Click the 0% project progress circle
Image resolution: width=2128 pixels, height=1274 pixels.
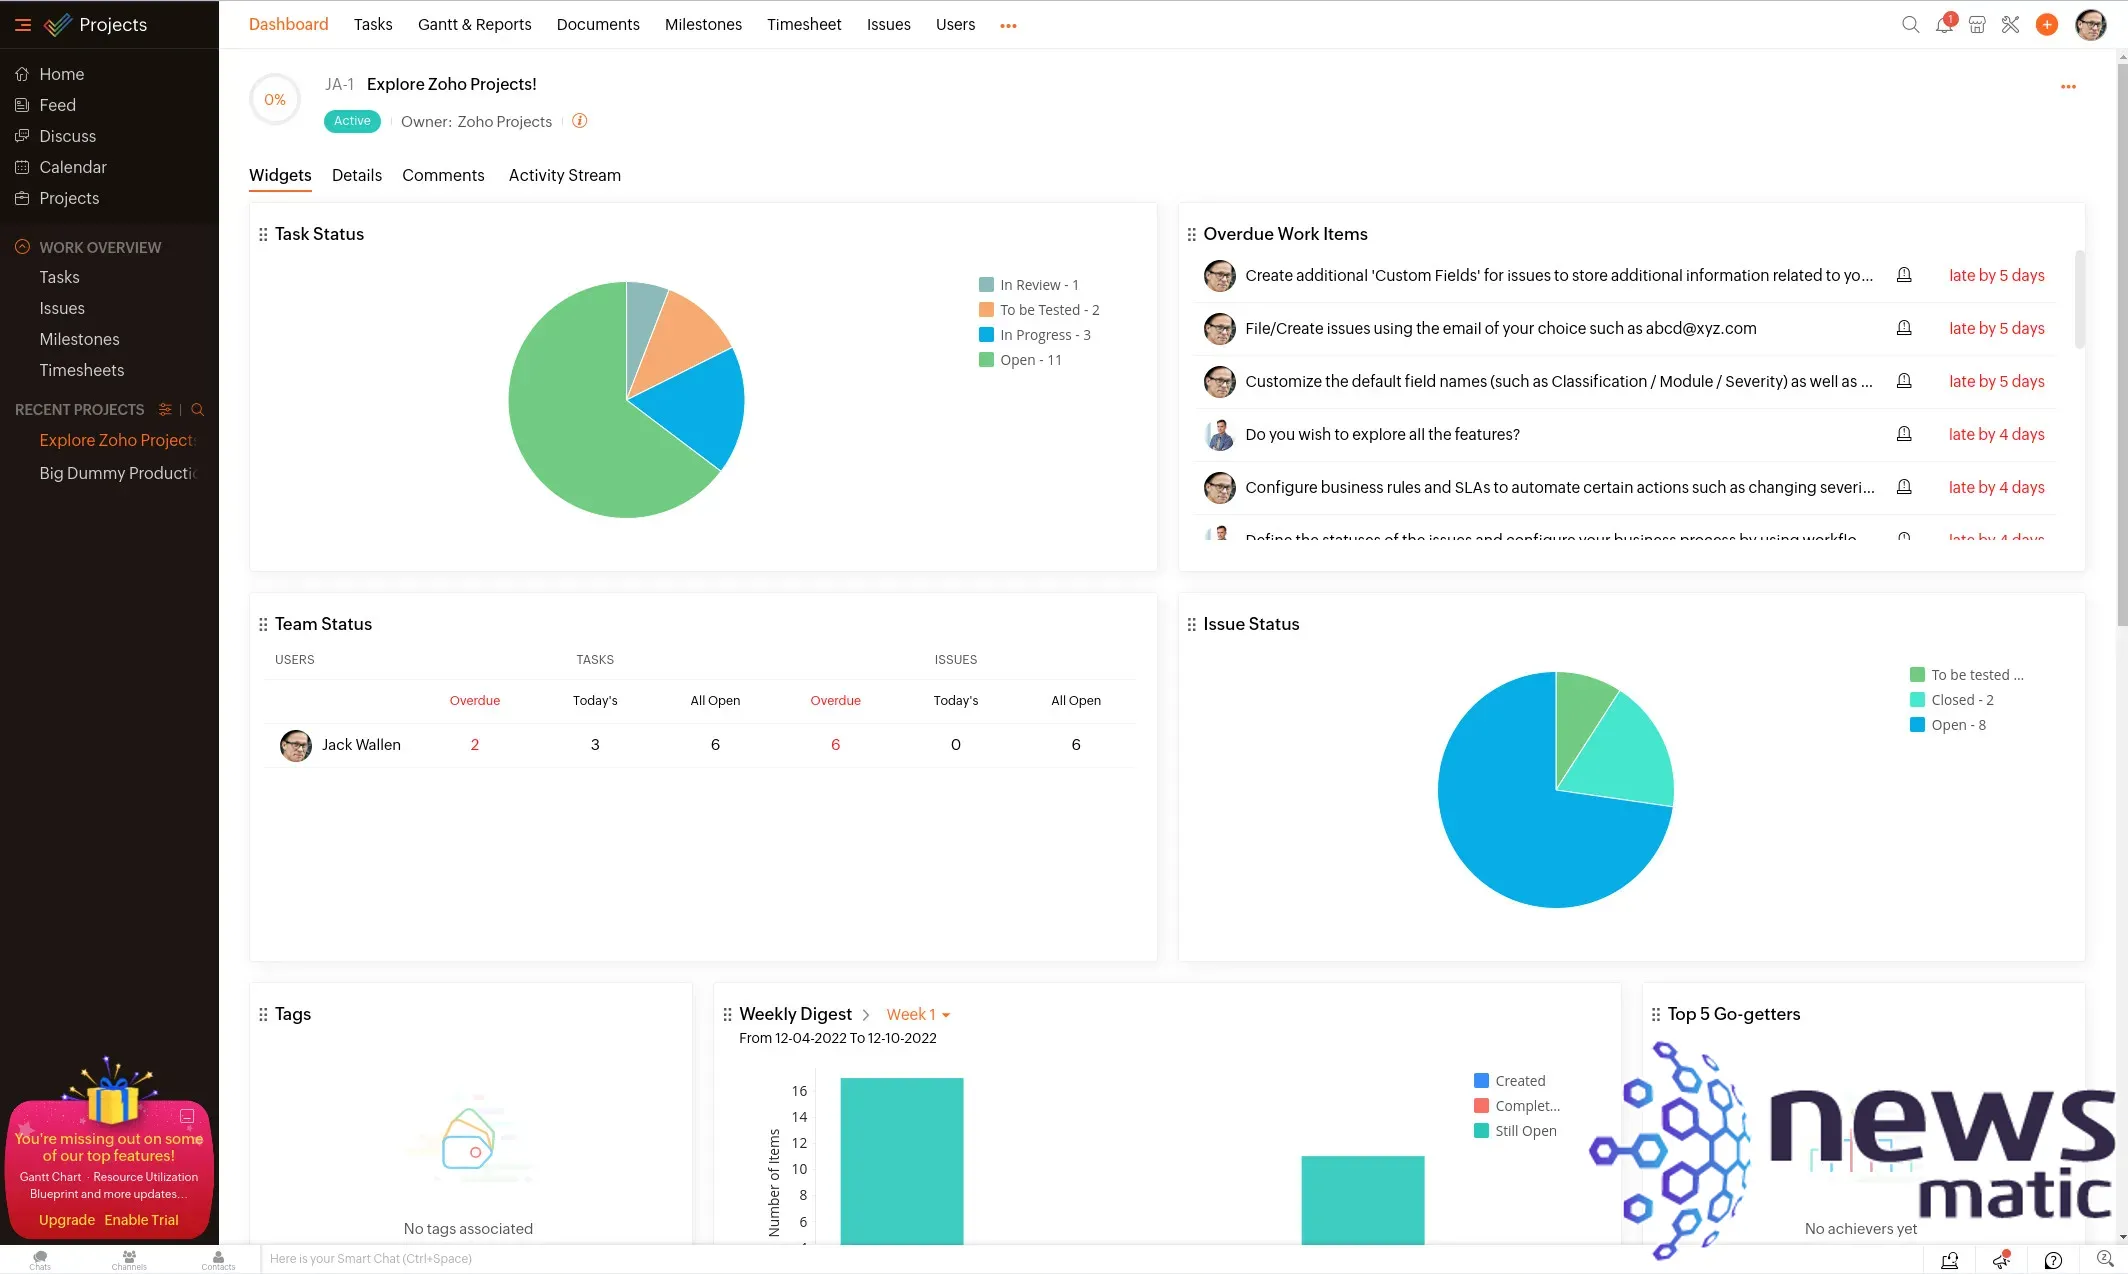275,100
